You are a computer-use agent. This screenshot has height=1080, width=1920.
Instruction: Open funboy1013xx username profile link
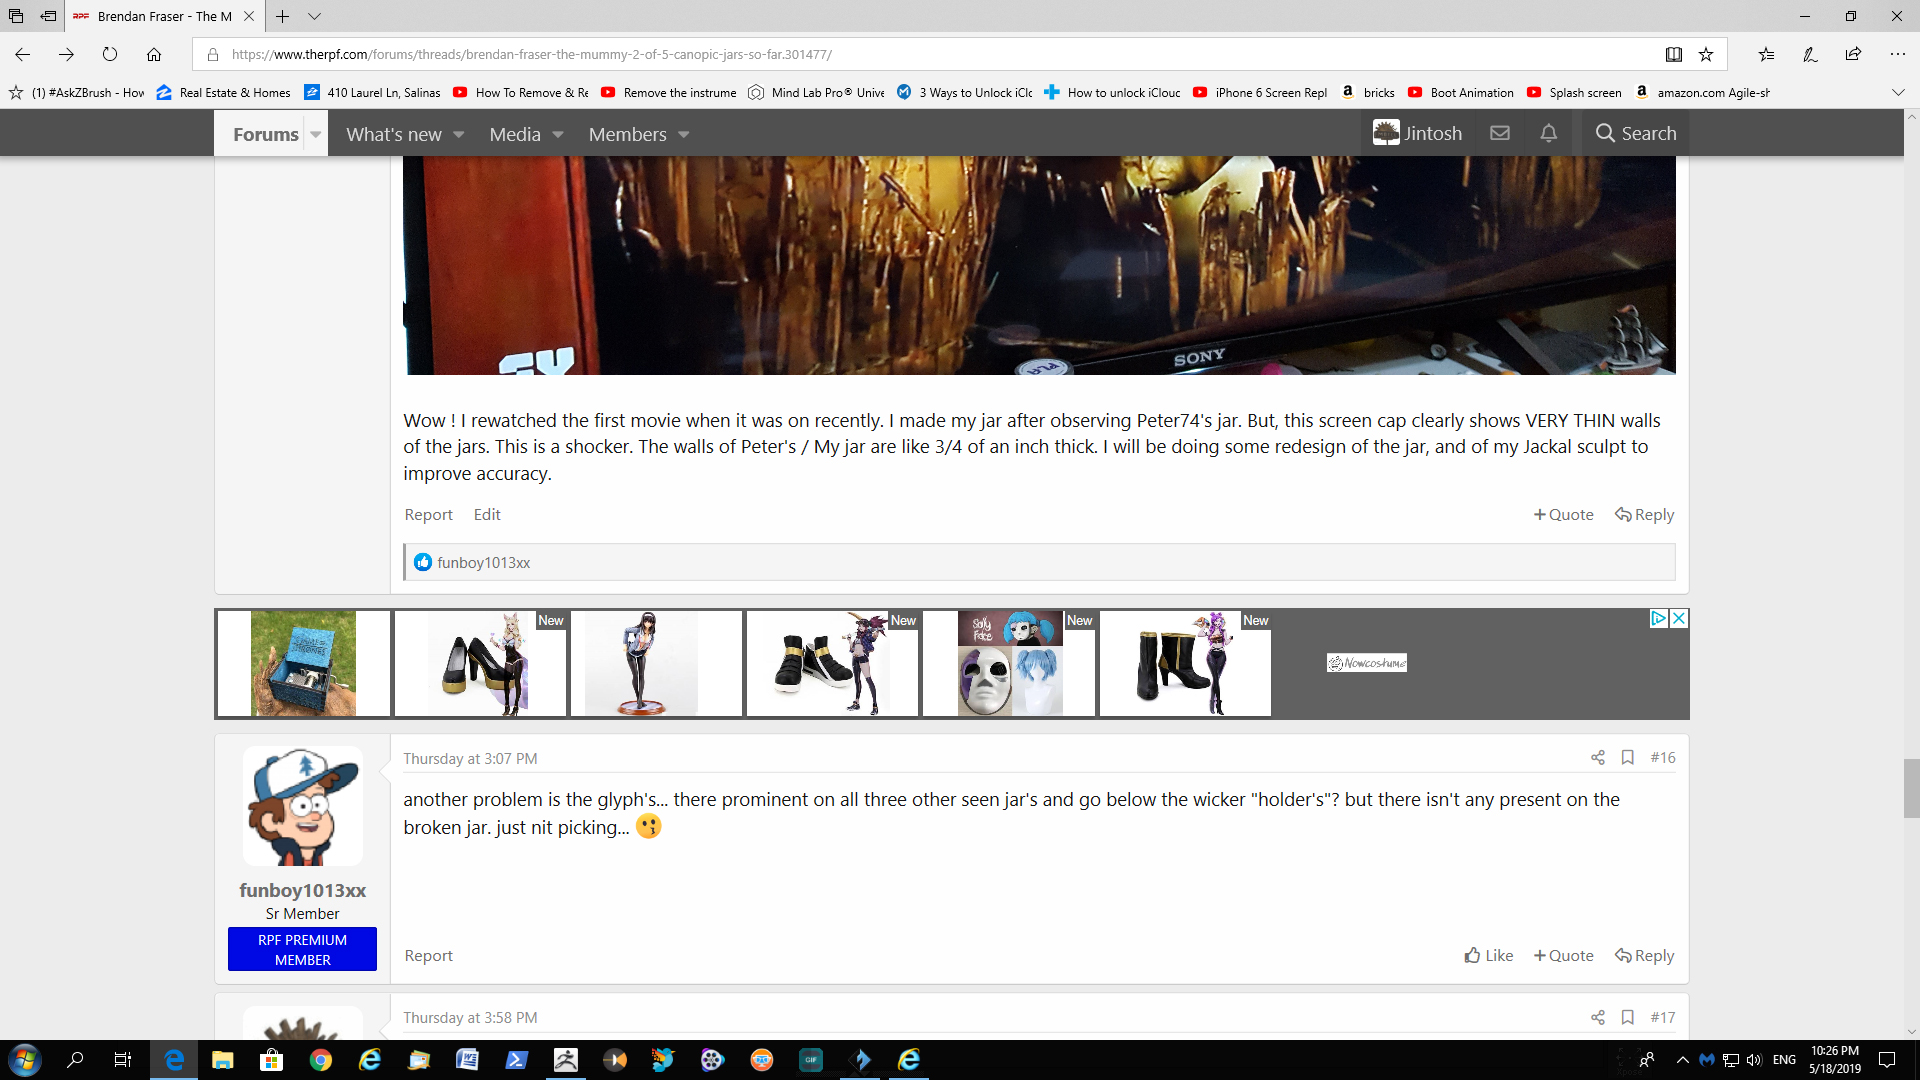(302, 890)
